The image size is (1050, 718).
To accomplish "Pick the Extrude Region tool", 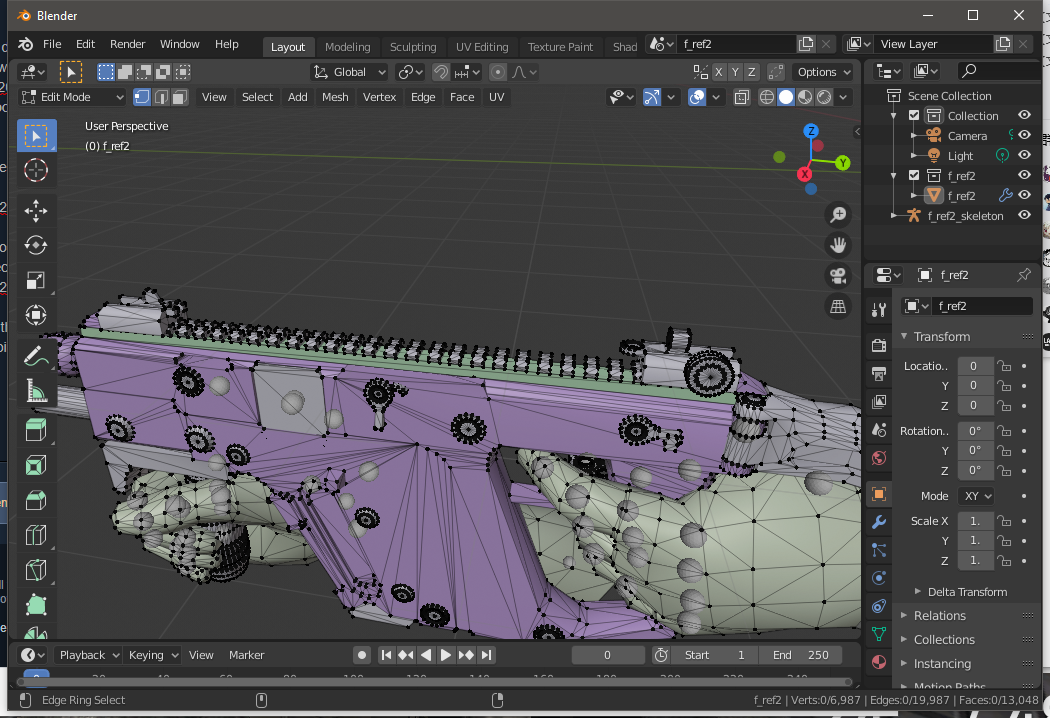I will point(36,430).
